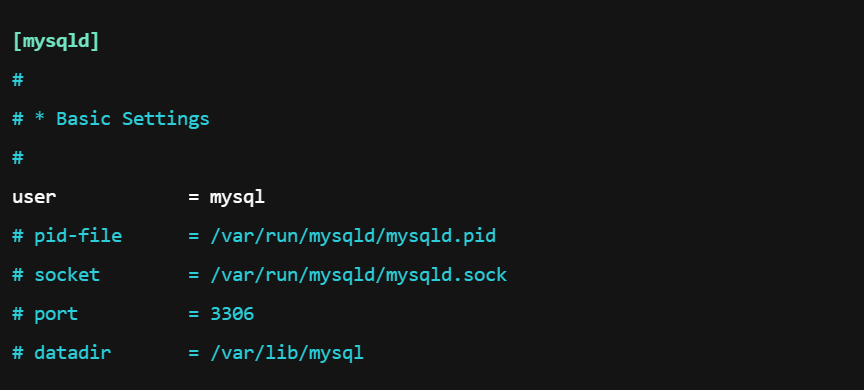The height and width of the screenshot is (390, 864).
Task: Click the asterisk before Basic Settings
Action: point(40,118)
